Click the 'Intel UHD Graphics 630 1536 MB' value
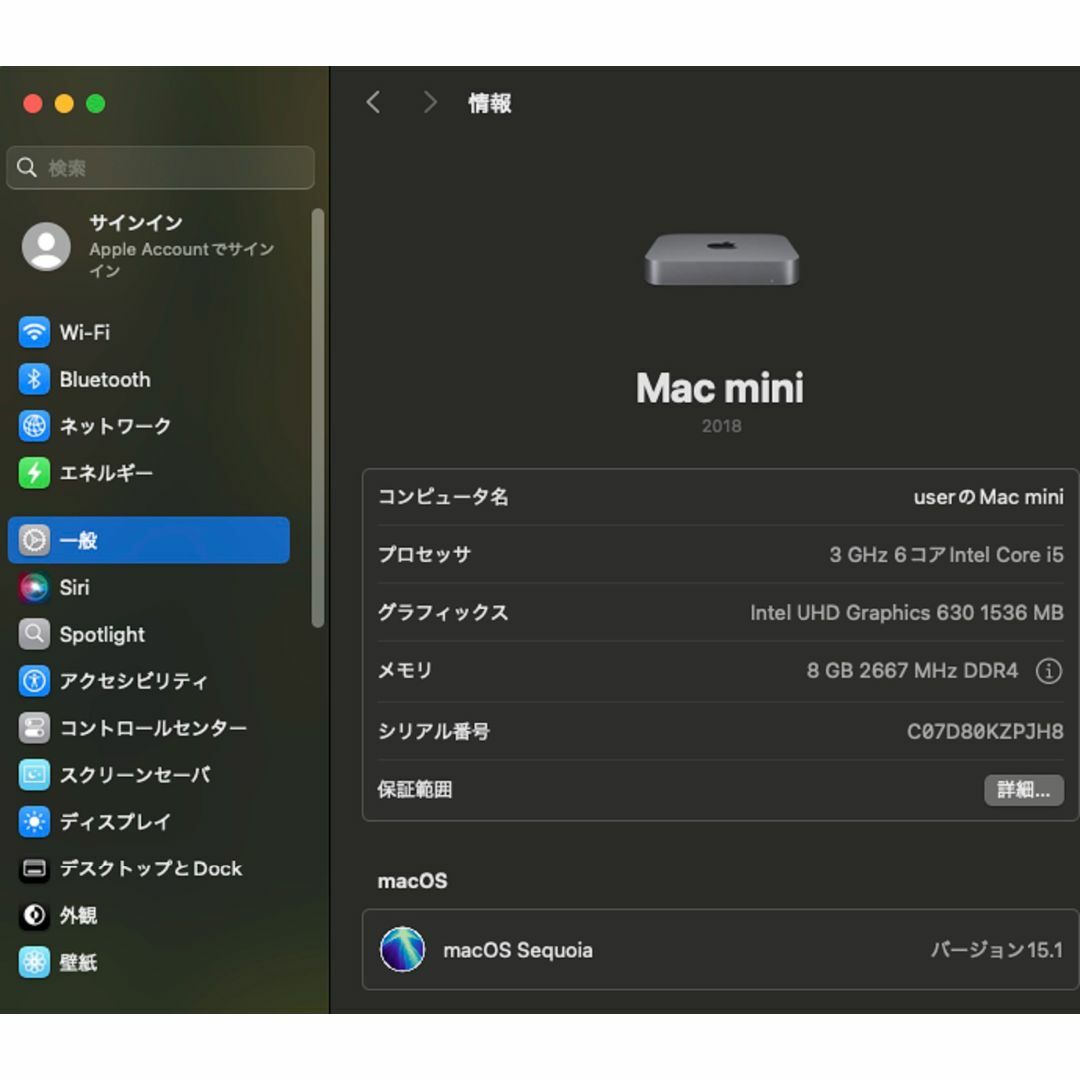The height and width of the screenshot is (1080, 1080). click(906, 612)
